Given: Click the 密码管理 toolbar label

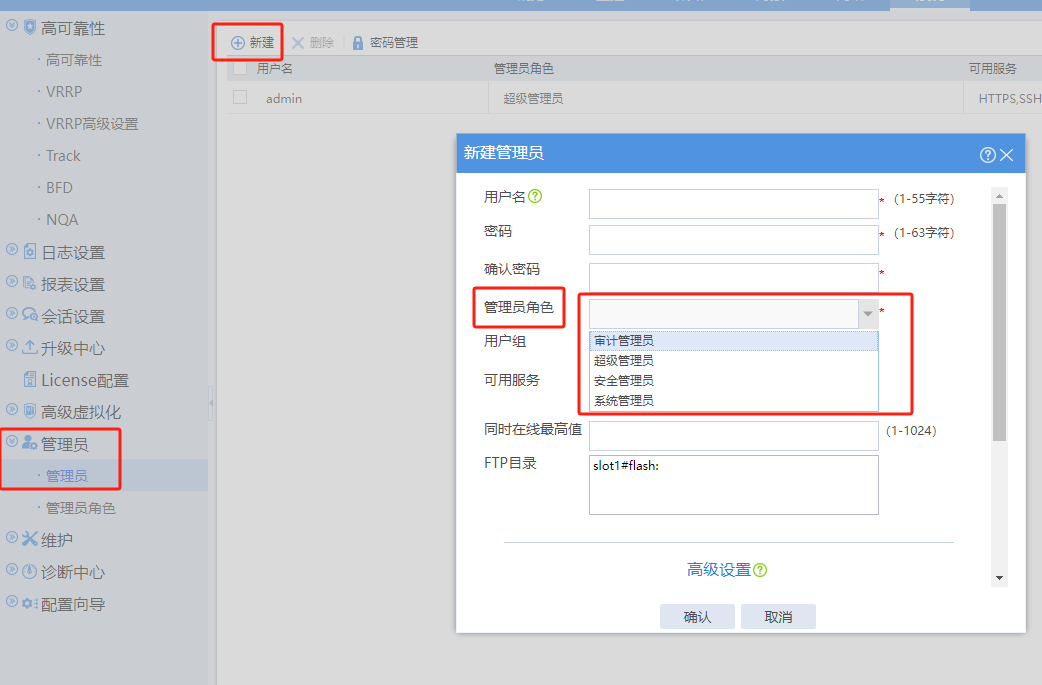Looking at the screenshot, I should pos(394,43).
